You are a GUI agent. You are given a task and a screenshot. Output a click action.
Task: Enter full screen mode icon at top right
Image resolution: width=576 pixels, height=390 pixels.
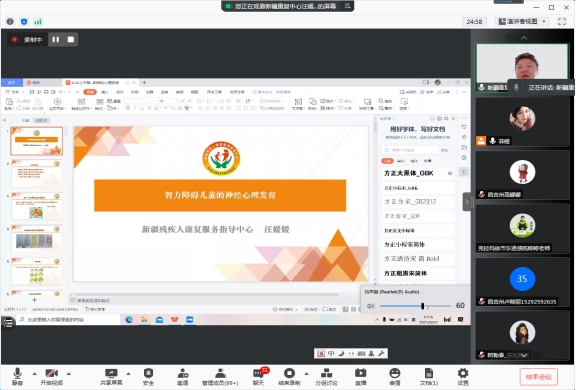click(x=562, y=21)
